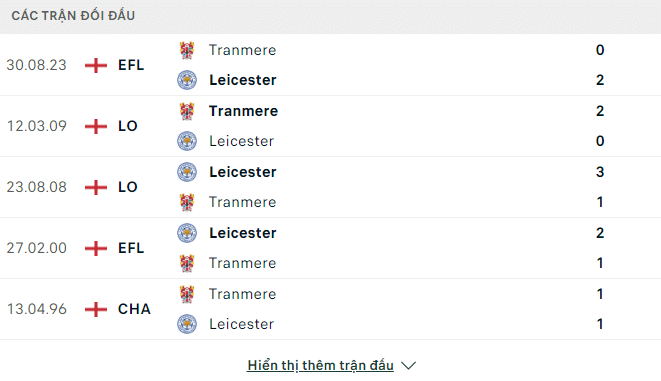Click Tranmere score 2 in 12.03.09 match
The image size is (661, 381).
tap(600, 111)
